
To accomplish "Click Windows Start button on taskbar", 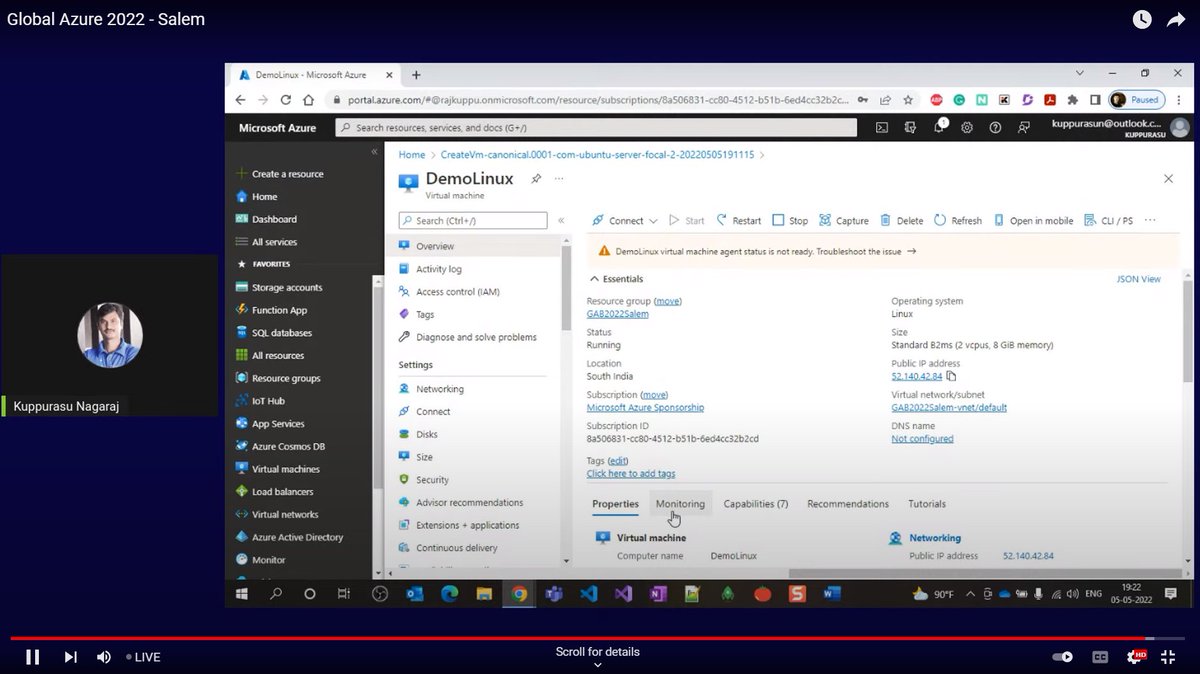I will [x=242, y=593].
